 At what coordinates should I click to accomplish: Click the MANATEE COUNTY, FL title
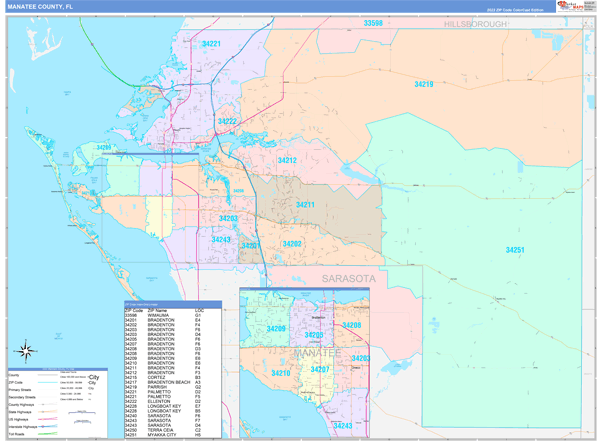tap(40, 6)
